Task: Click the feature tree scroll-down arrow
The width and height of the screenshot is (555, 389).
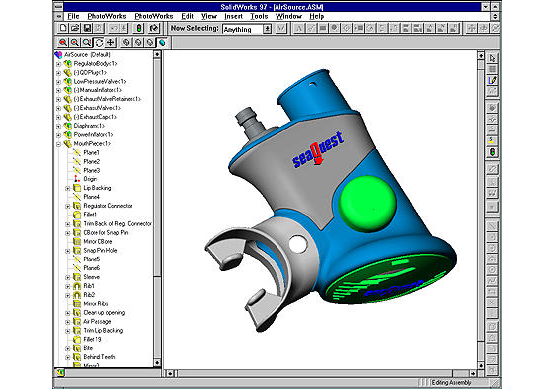Action: click(157, 363)
